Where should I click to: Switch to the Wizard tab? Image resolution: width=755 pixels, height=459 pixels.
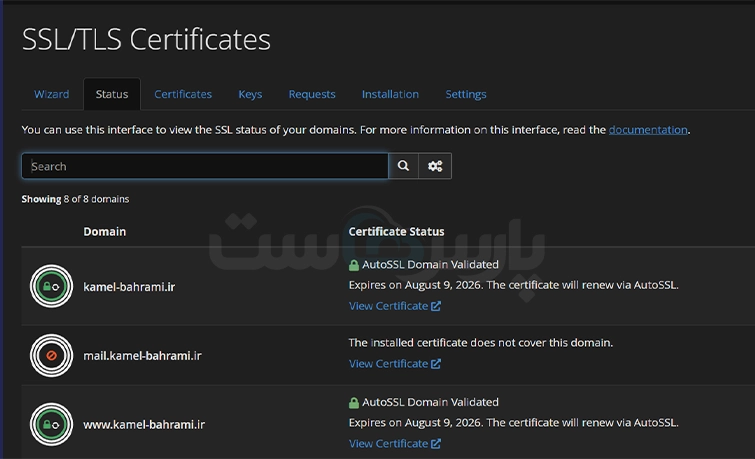[x=52, y=94]
